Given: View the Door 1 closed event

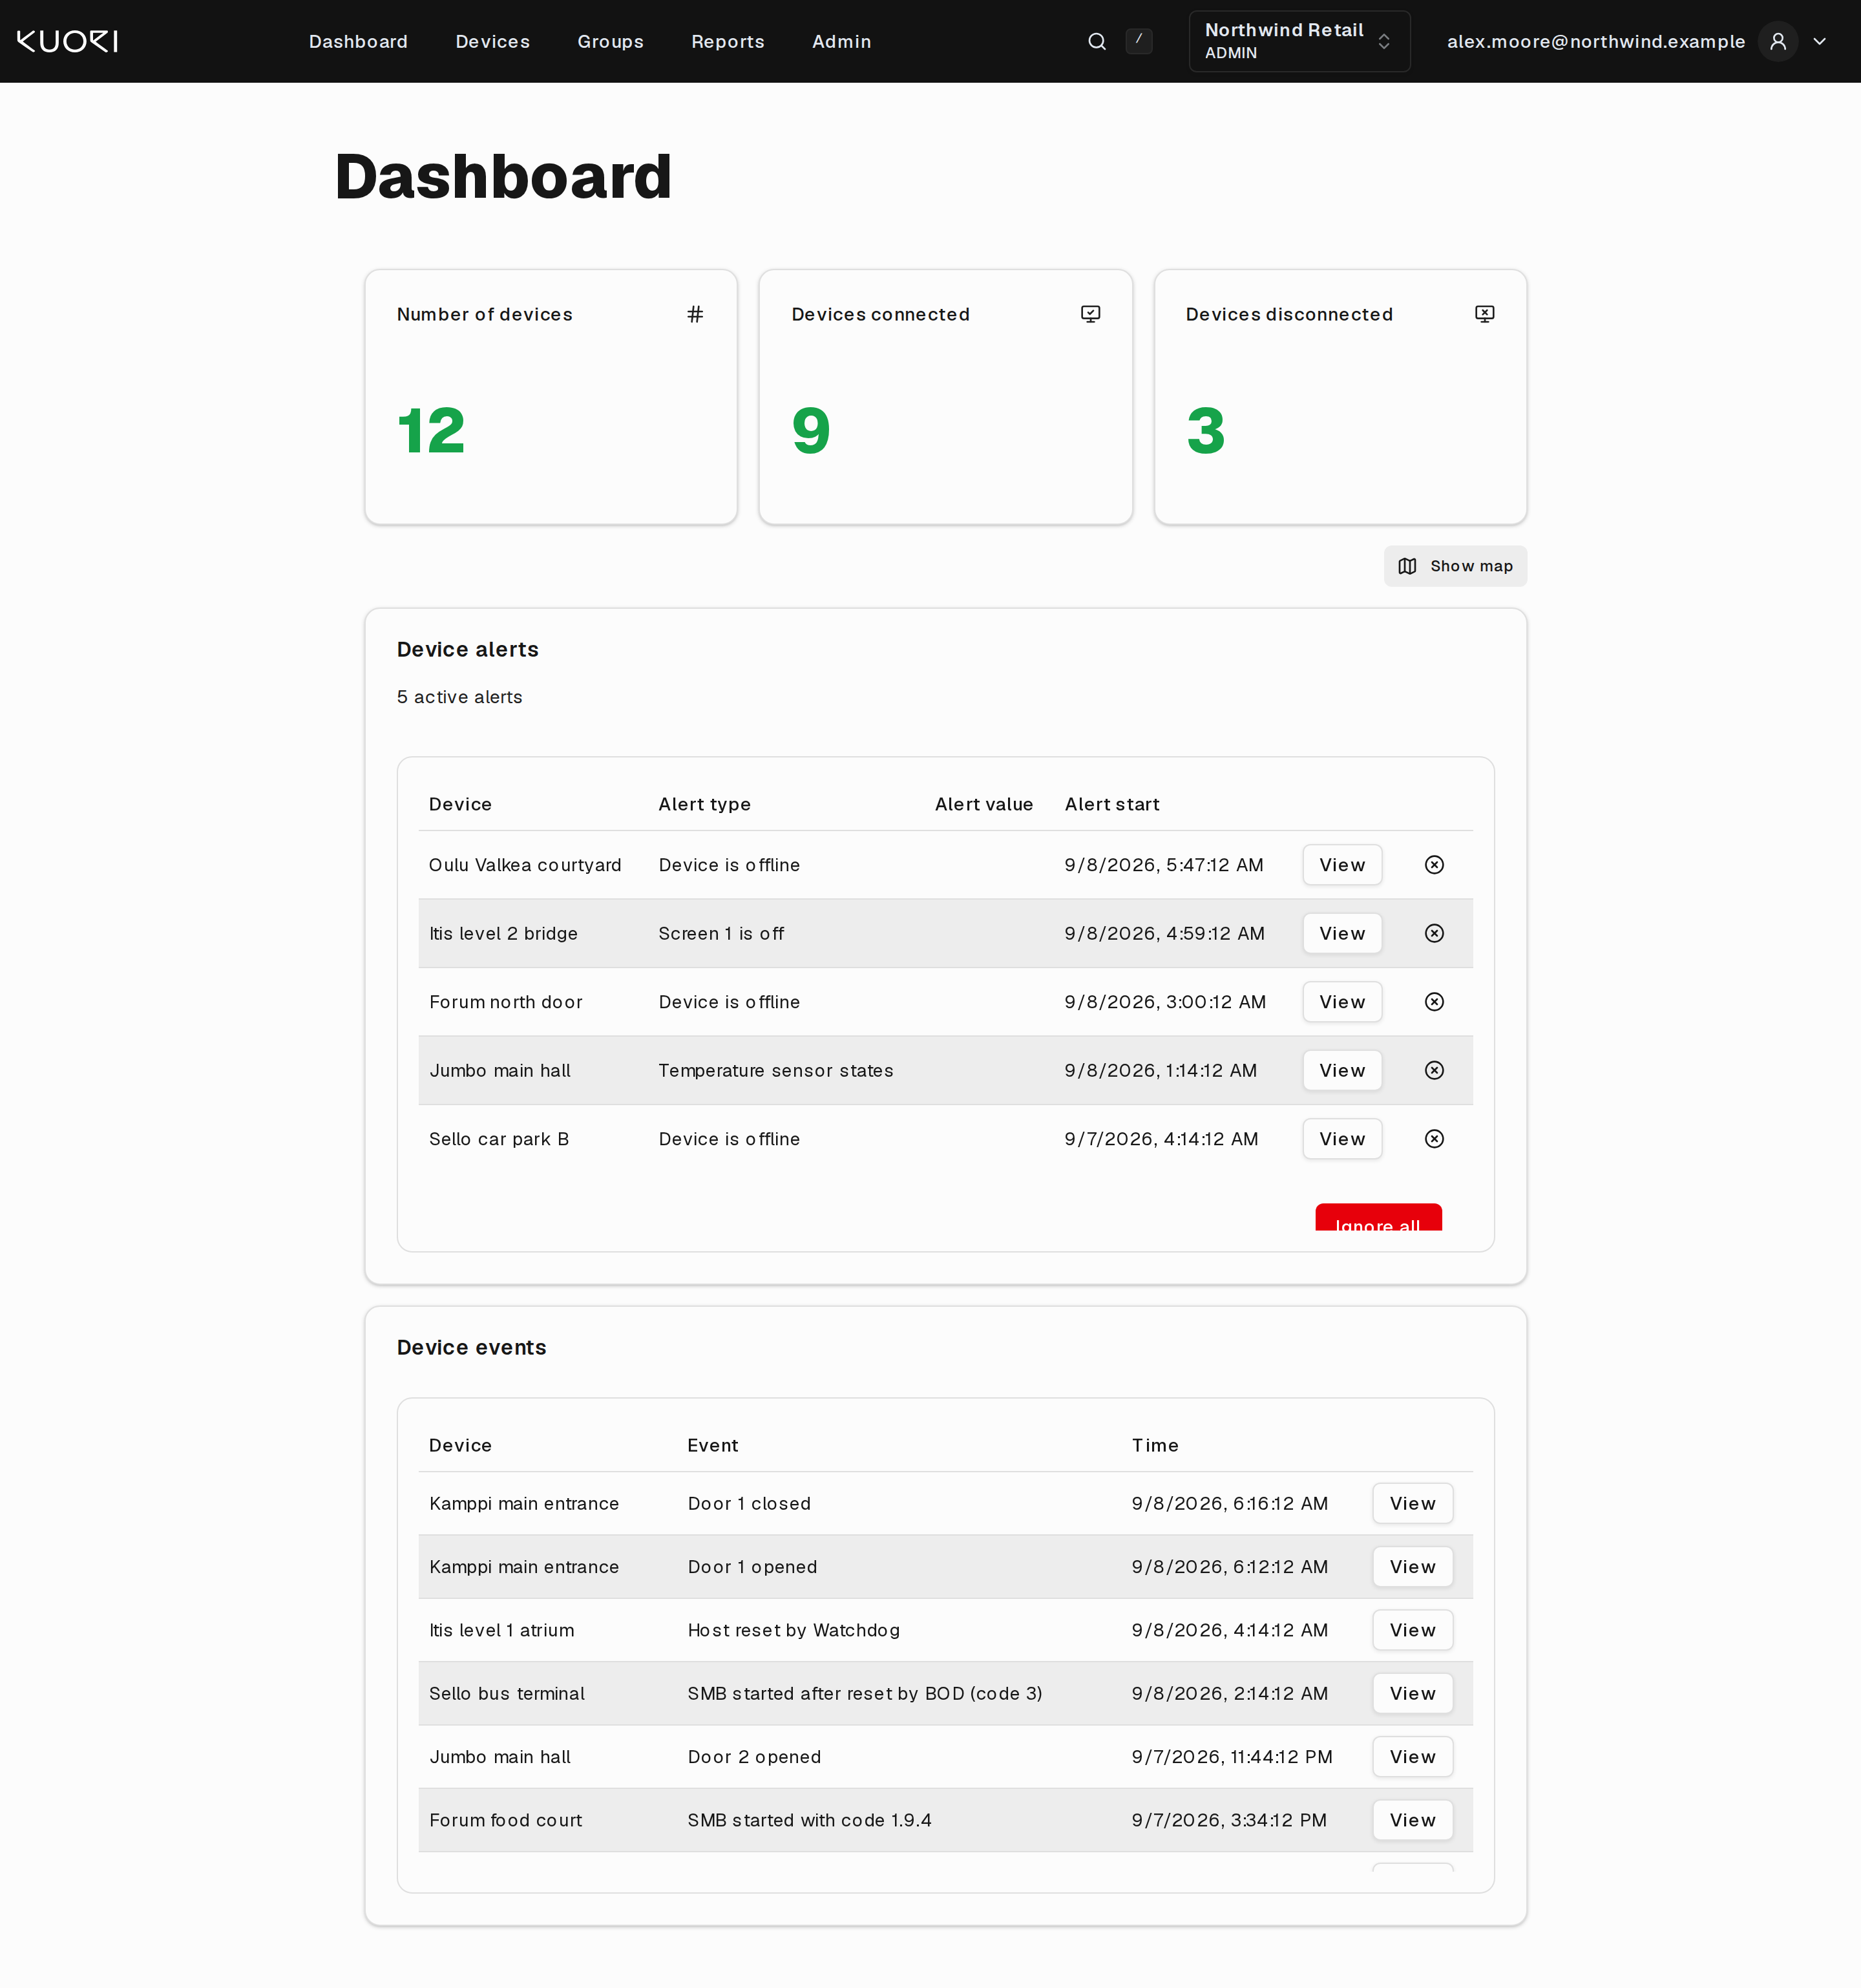Looking at the screenshot, I should [1412, 1503].
